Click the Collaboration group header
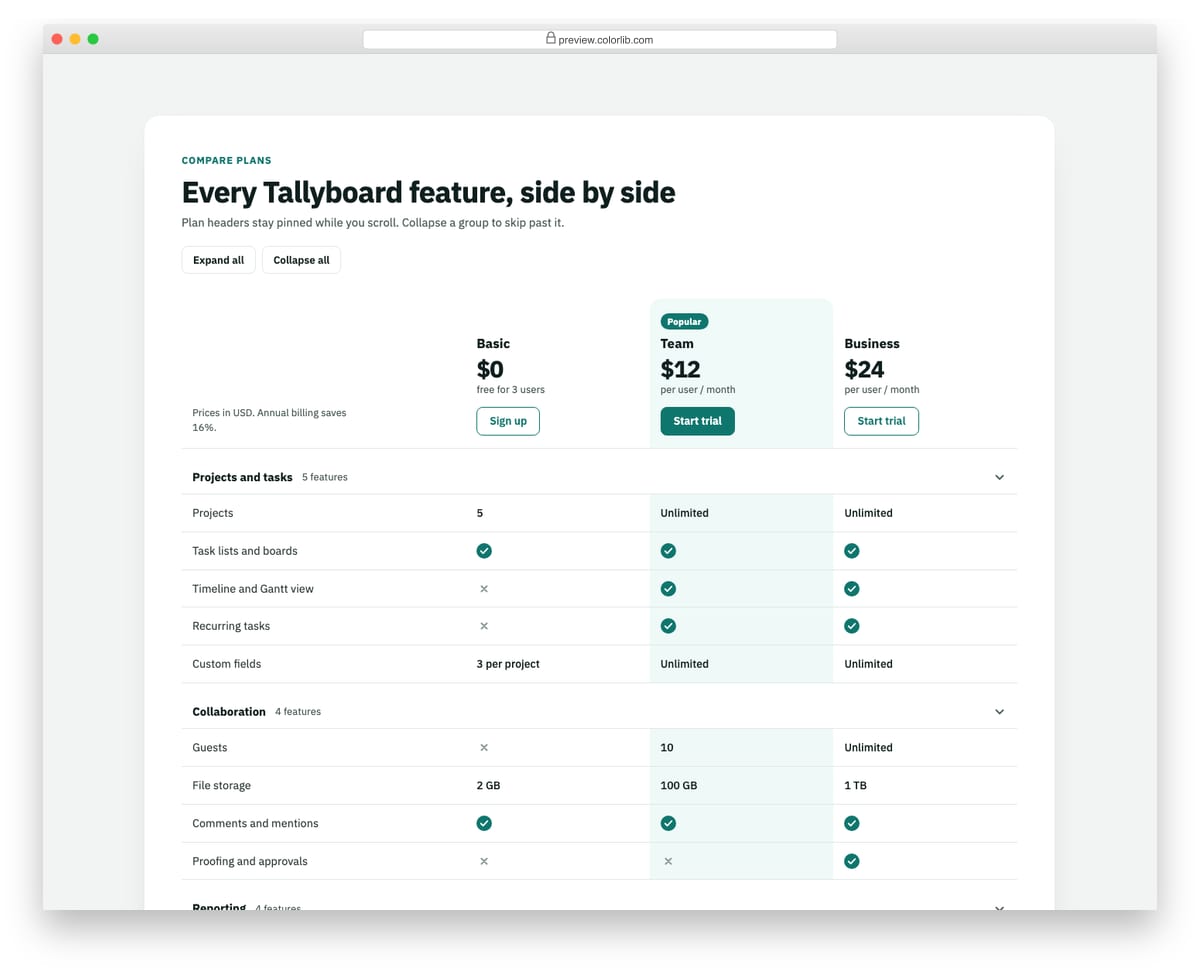The height and width of the screenshot is (972, 1200). coord(599,712)
